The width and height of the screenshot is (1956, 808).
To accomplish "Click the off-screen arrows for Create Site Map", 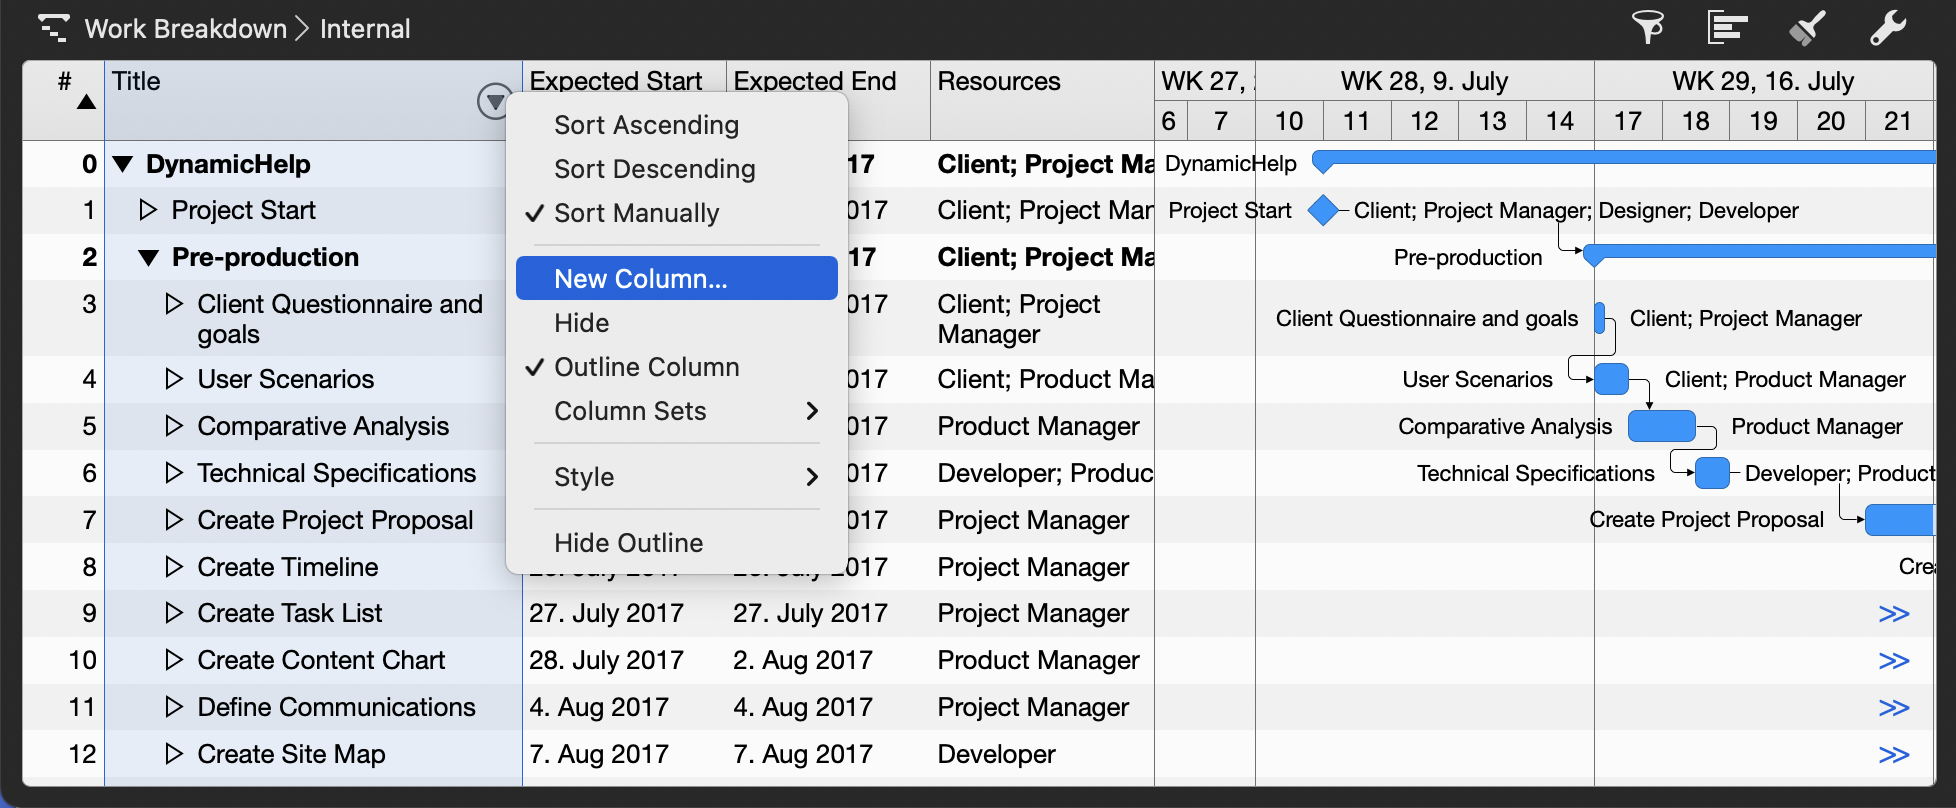I will tap(1893, 755).
